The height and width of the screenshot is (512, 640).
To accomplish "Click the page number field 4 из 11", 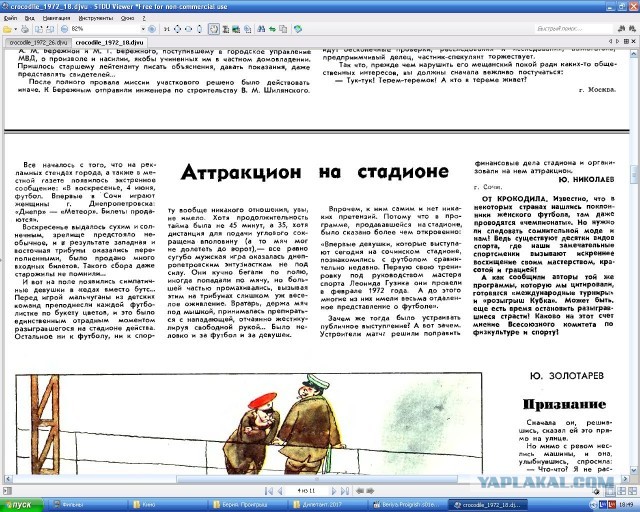I will pyautogui.click(x=306, y=491).
